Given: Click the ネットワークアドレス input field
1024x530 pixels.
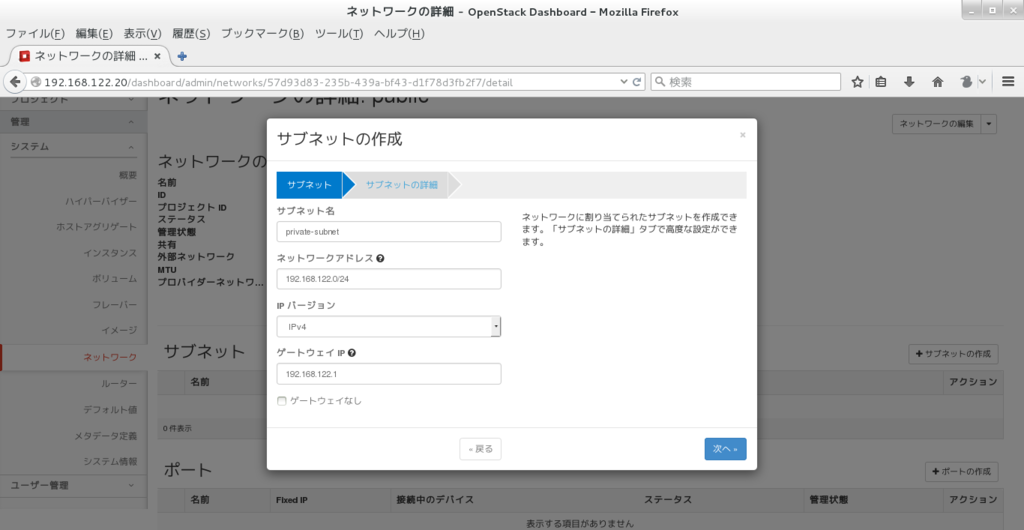Looking at the screenshot, I should [389, 279].
